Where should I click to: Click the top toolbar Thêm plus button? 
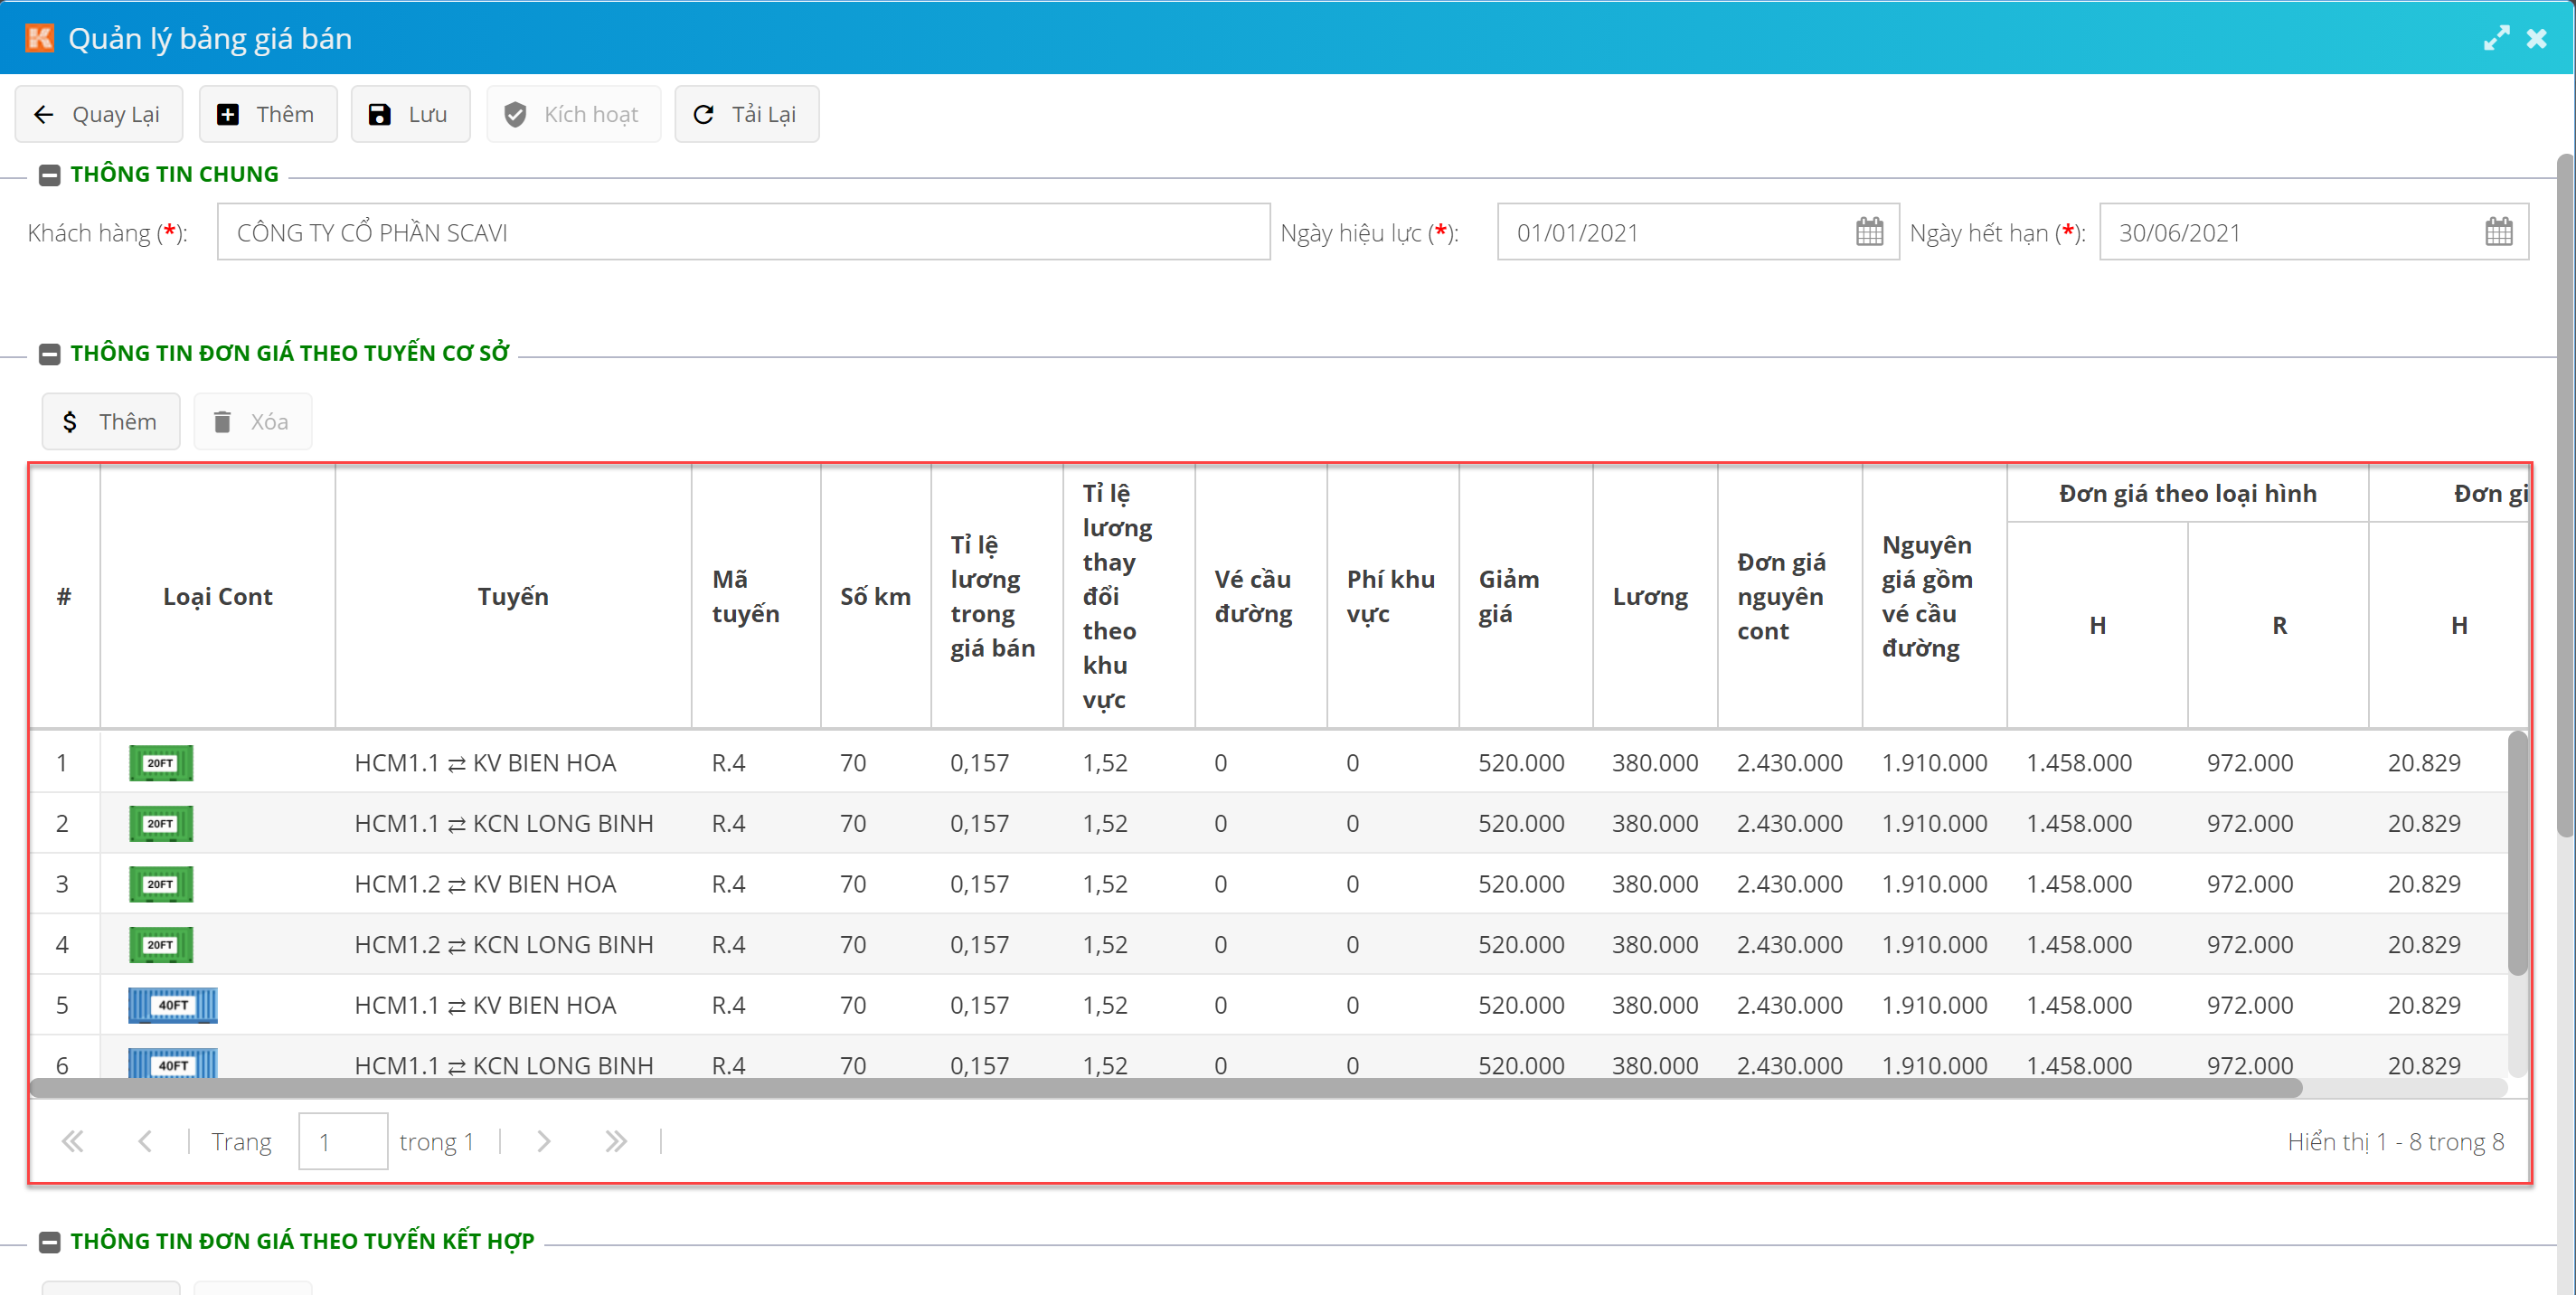click(x=267, y=114)
